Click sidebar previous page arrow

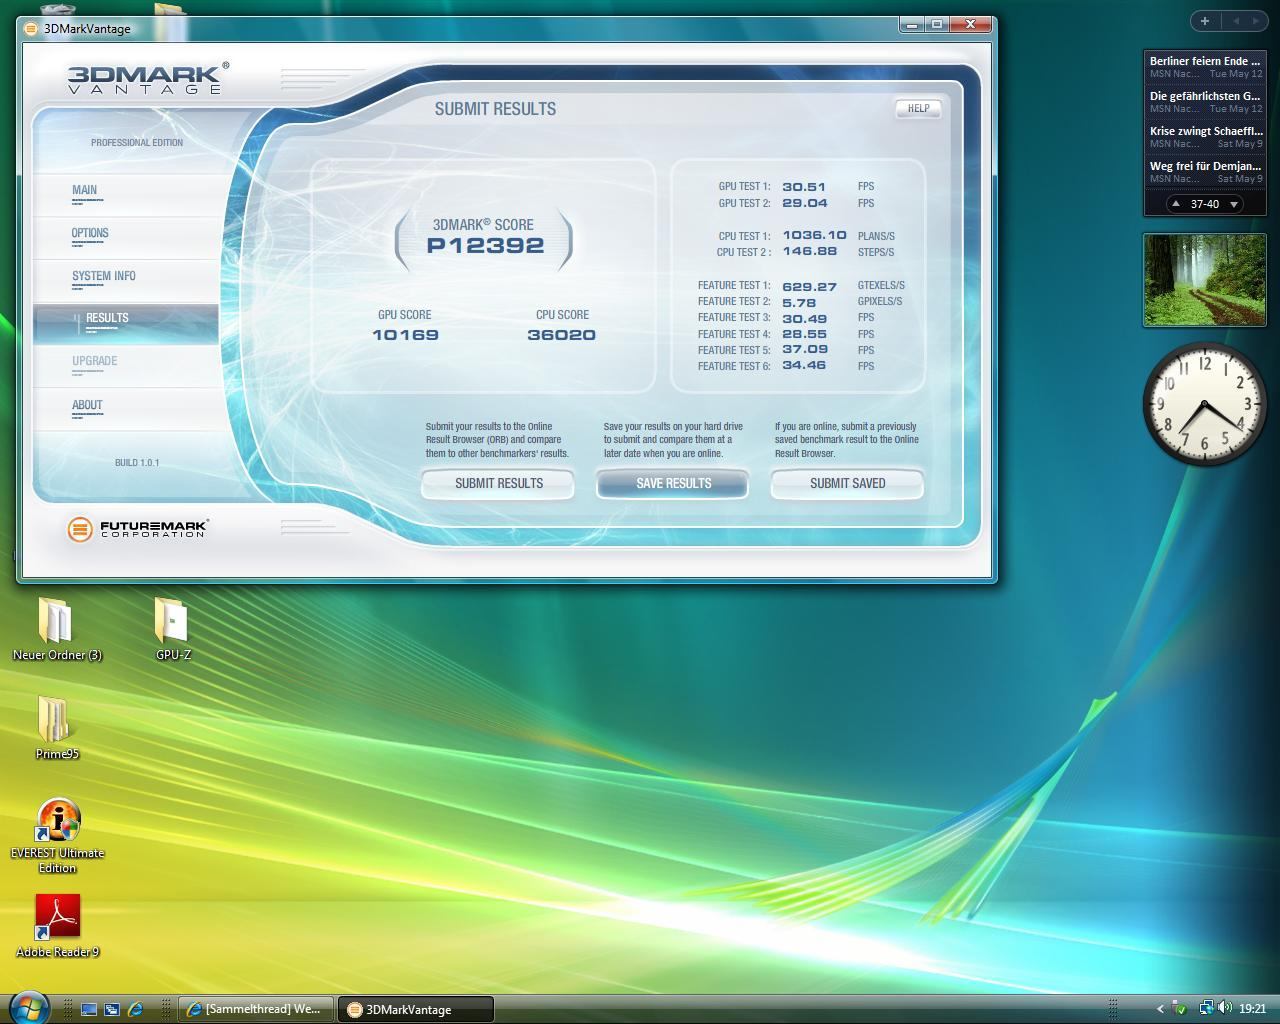[1236, 20]
